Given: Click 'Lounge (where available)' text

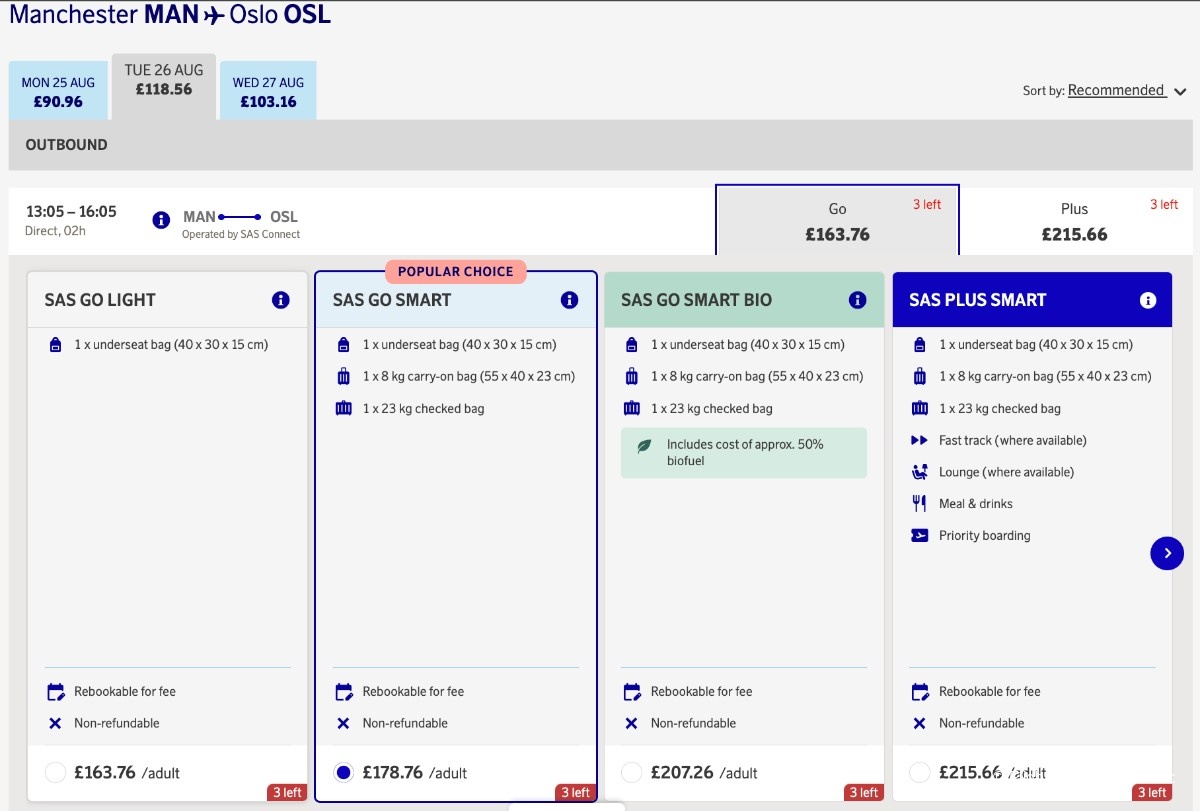Looking at the screenshot, I should click(x=1006, y=472).
